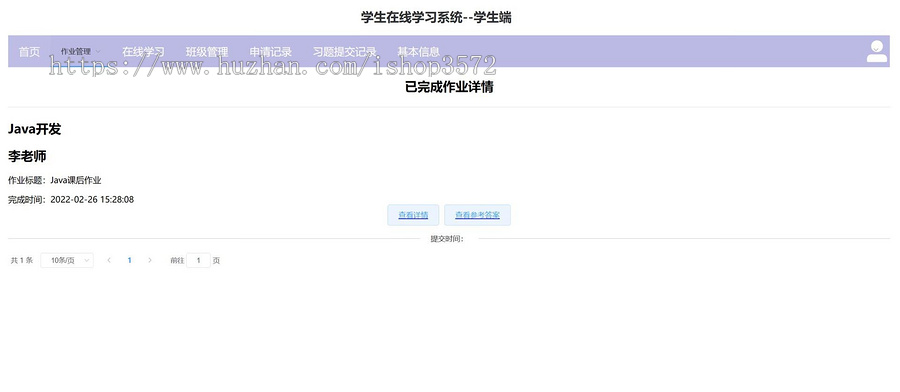
Task: Click the 查看详情 button
Action: (x=413, y=215)
